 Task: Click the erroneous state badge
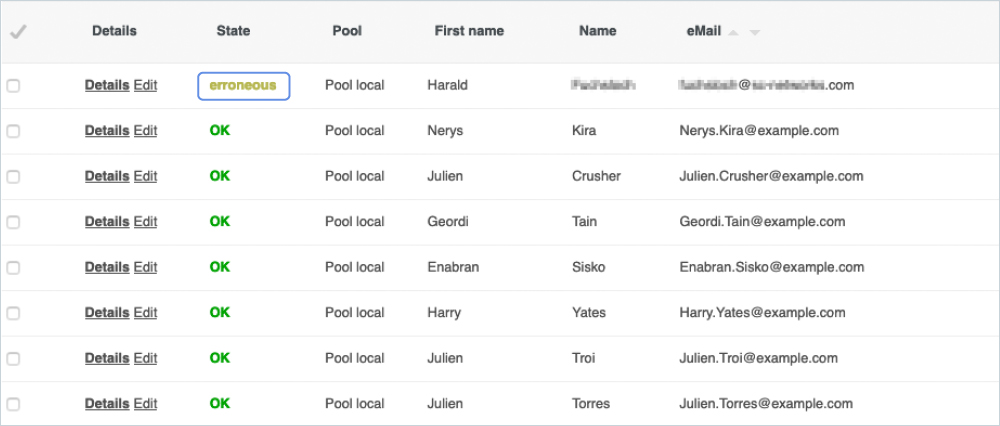(243, 86)
